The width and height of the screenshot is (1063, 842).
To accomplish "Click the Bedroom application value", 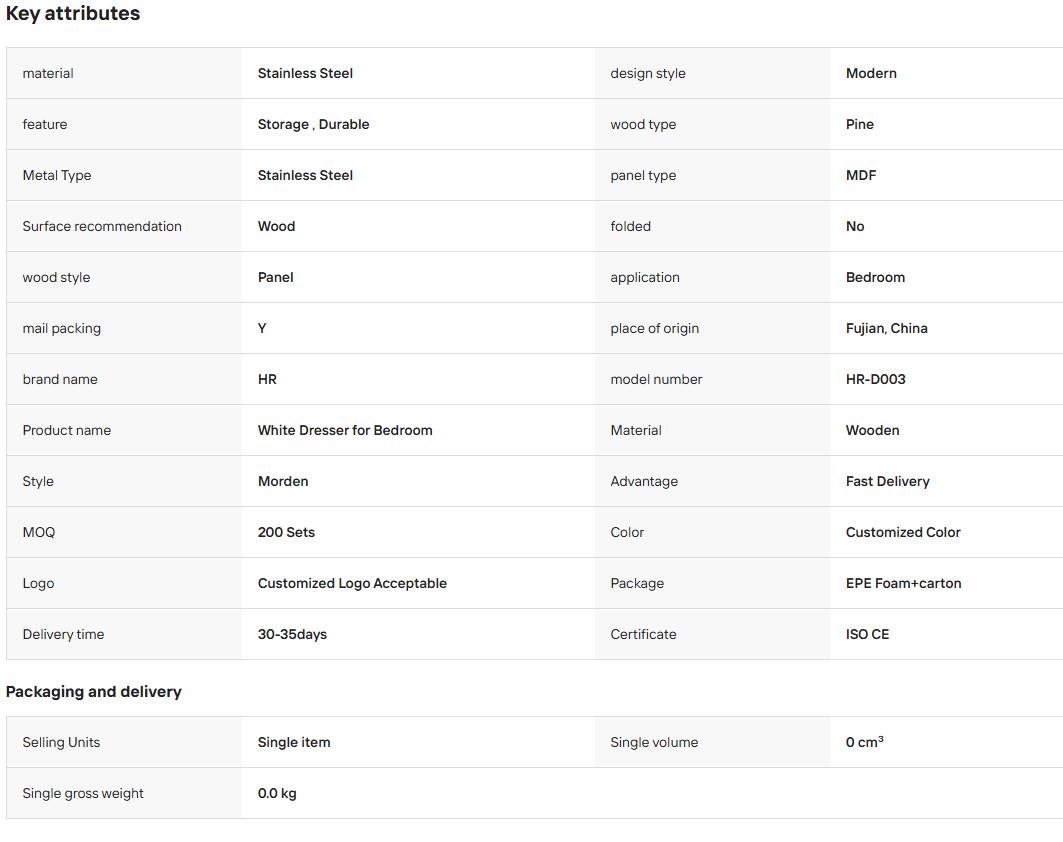I will (875, 277).
